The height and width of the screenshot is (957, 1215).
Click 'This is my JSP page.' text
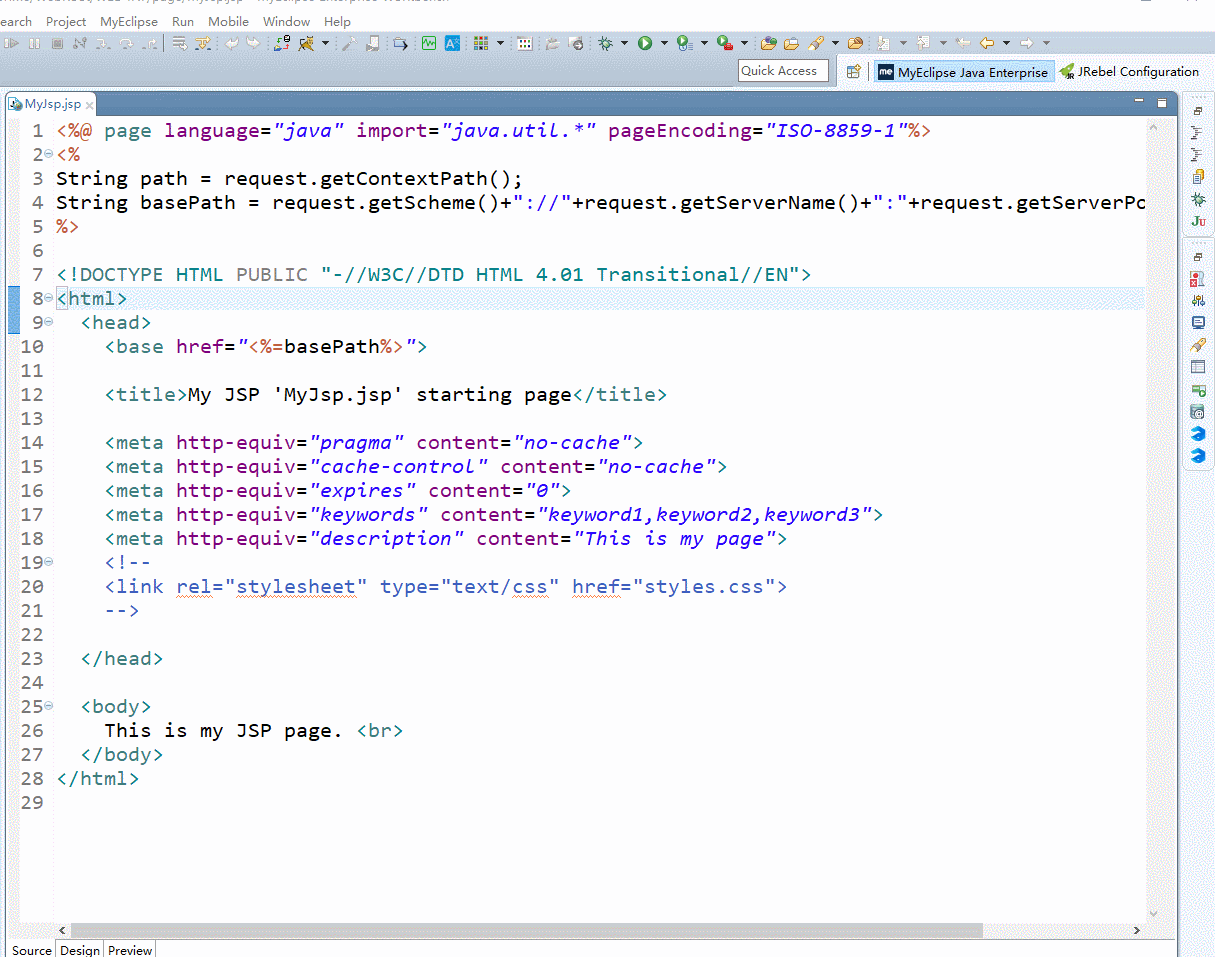224,731
